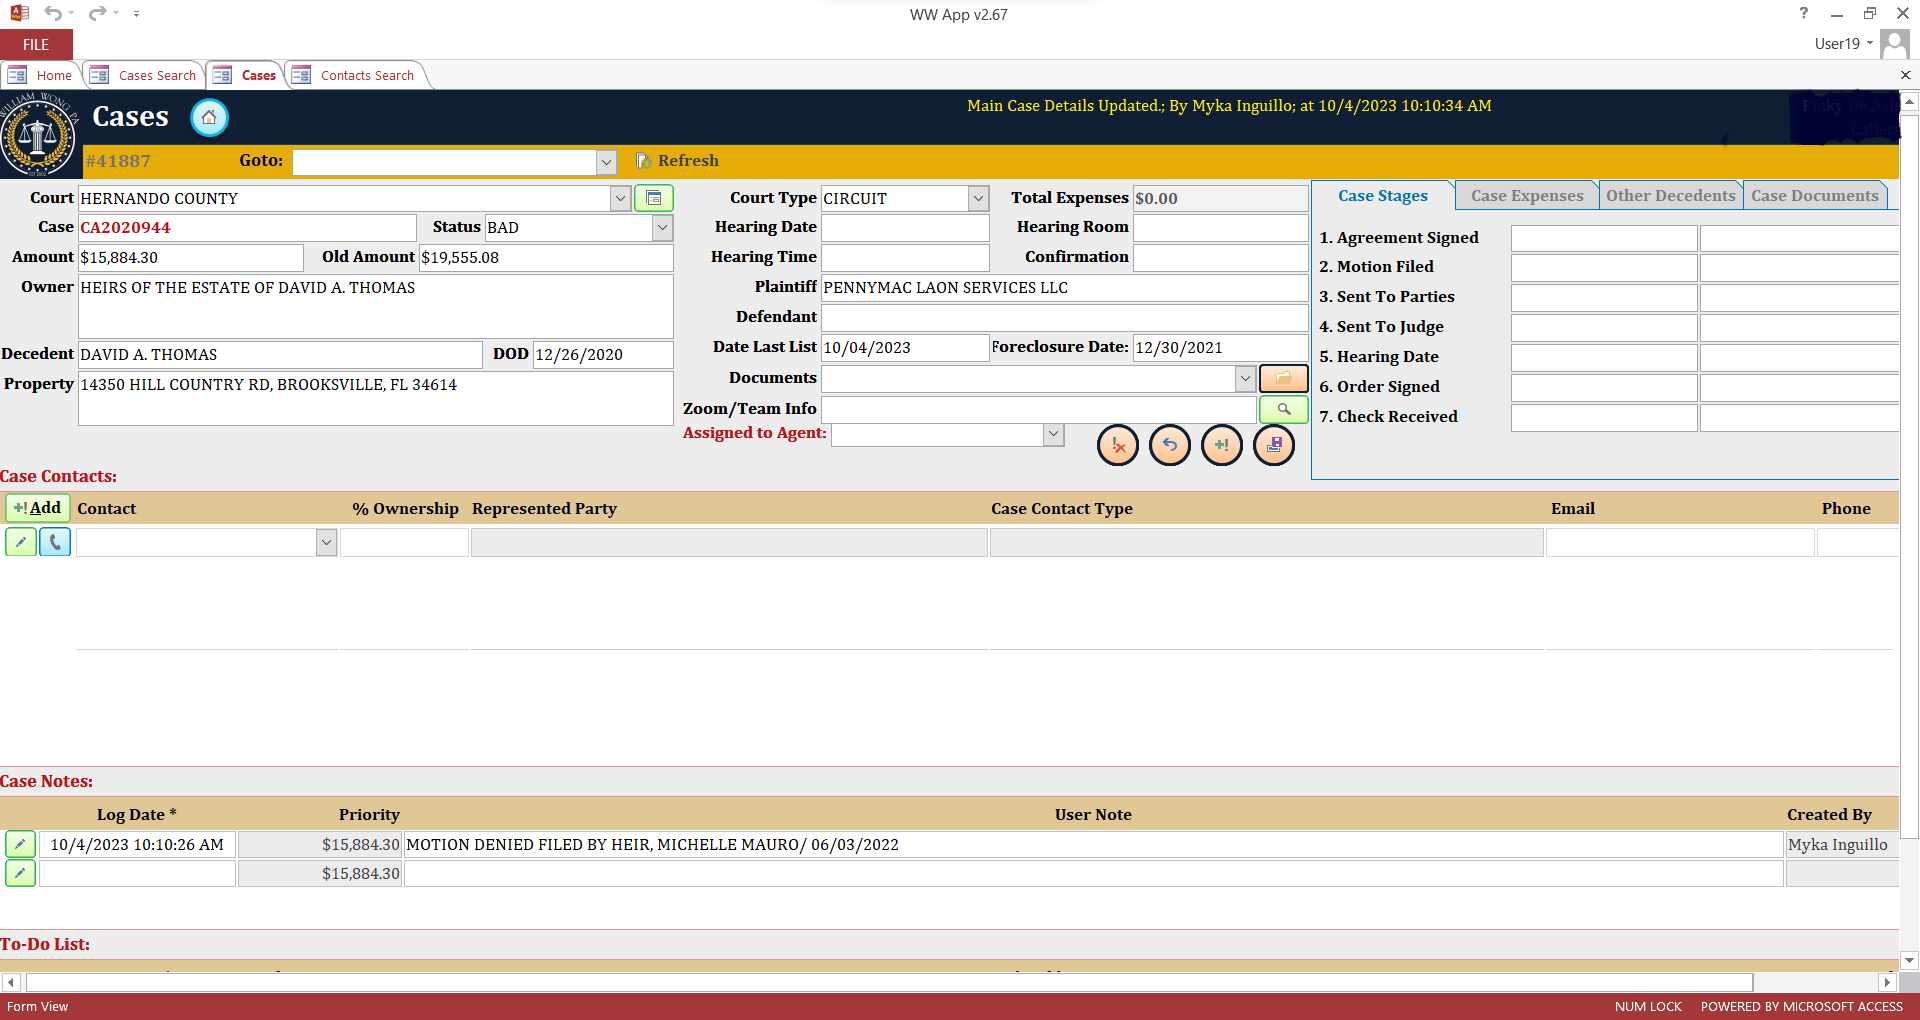
Task: Select the Case Expenses tab
Action: [1527, 196]
